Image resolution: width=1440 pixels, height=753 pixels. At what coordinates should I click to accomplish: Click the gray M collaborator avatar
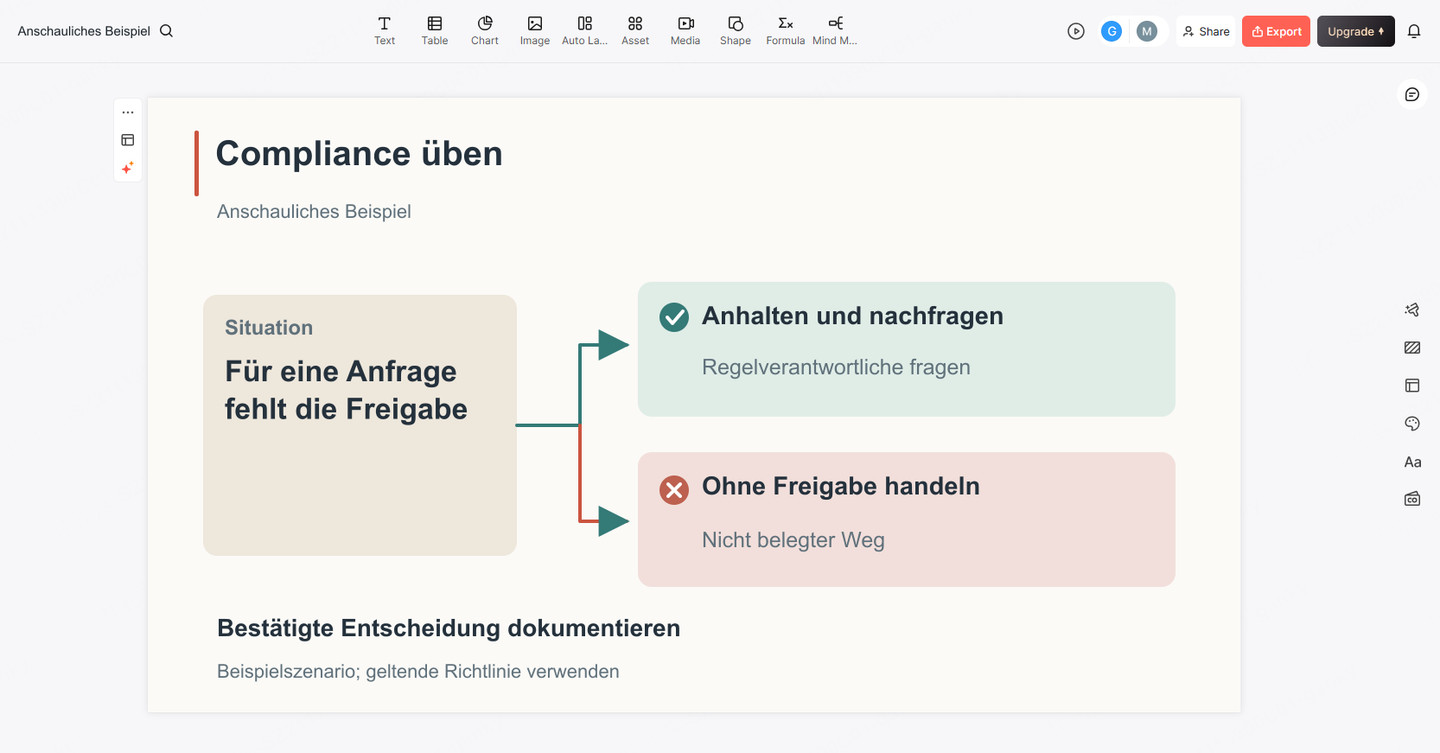click(1147, 31)
